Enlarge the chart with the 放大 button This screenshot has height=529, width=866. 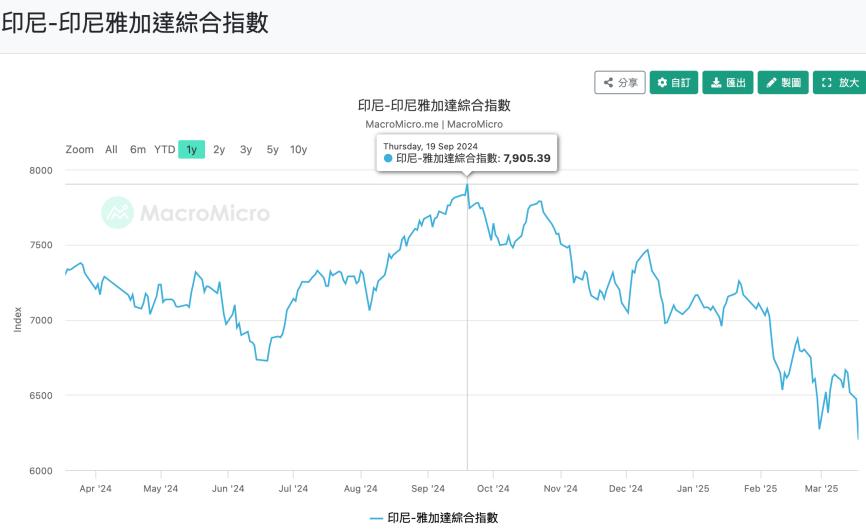coord(839,82)
